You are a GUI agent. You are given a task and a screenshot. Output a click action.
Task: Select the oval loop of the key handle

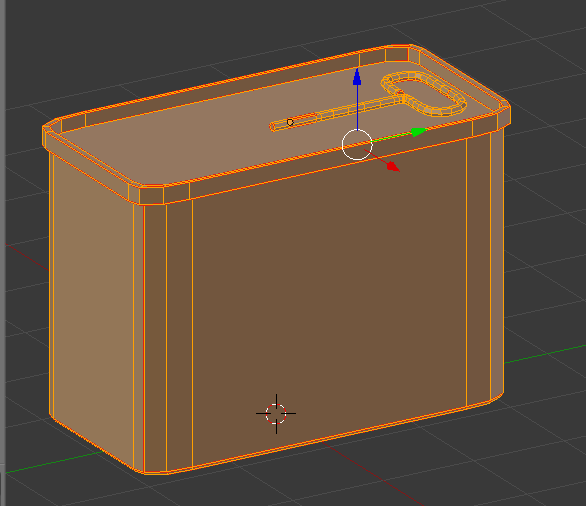click(423, 94)
